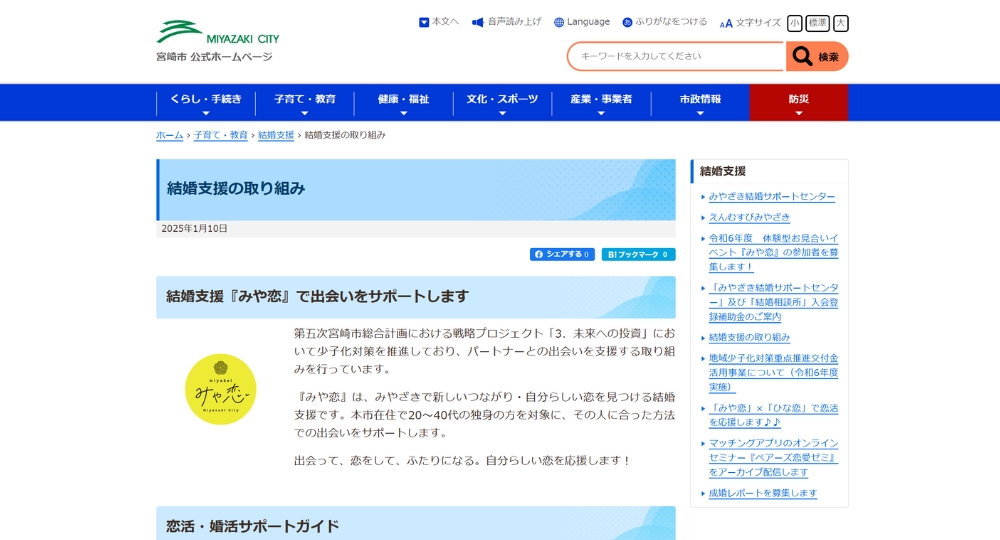Set text size to 小
1000x540 pixels.
tap(795, 24)
